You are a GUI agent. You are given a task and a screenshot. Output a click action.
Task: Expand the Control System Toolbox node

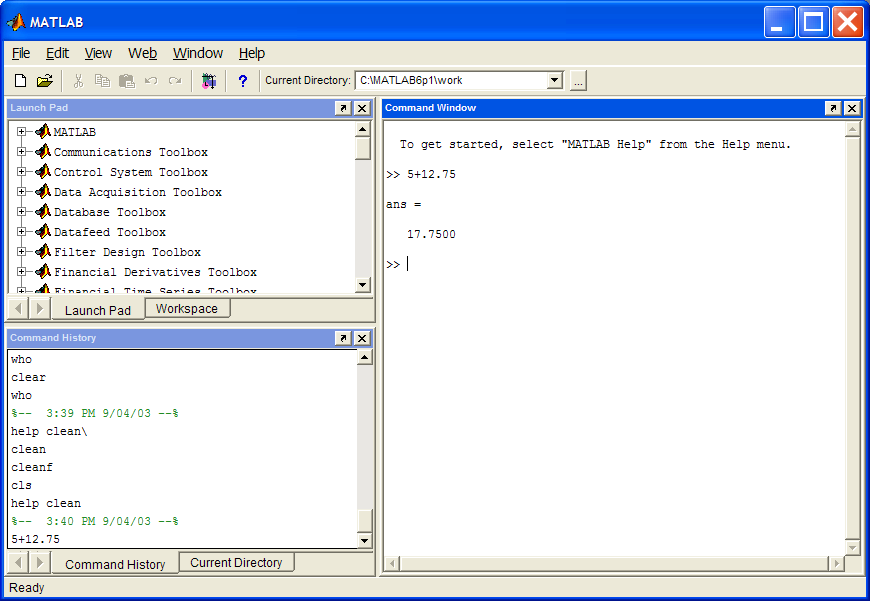(21, 171)
